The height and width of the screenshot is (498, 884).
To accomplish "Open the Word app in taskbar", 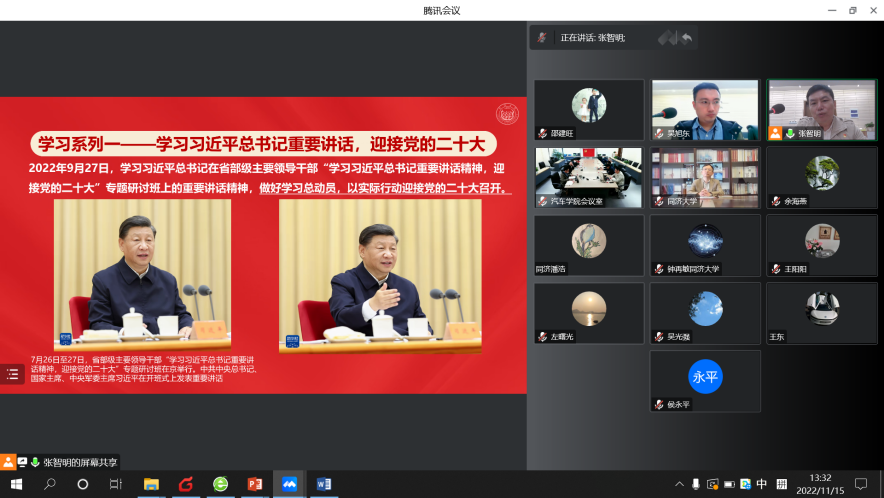I will (x=323, y=484).
